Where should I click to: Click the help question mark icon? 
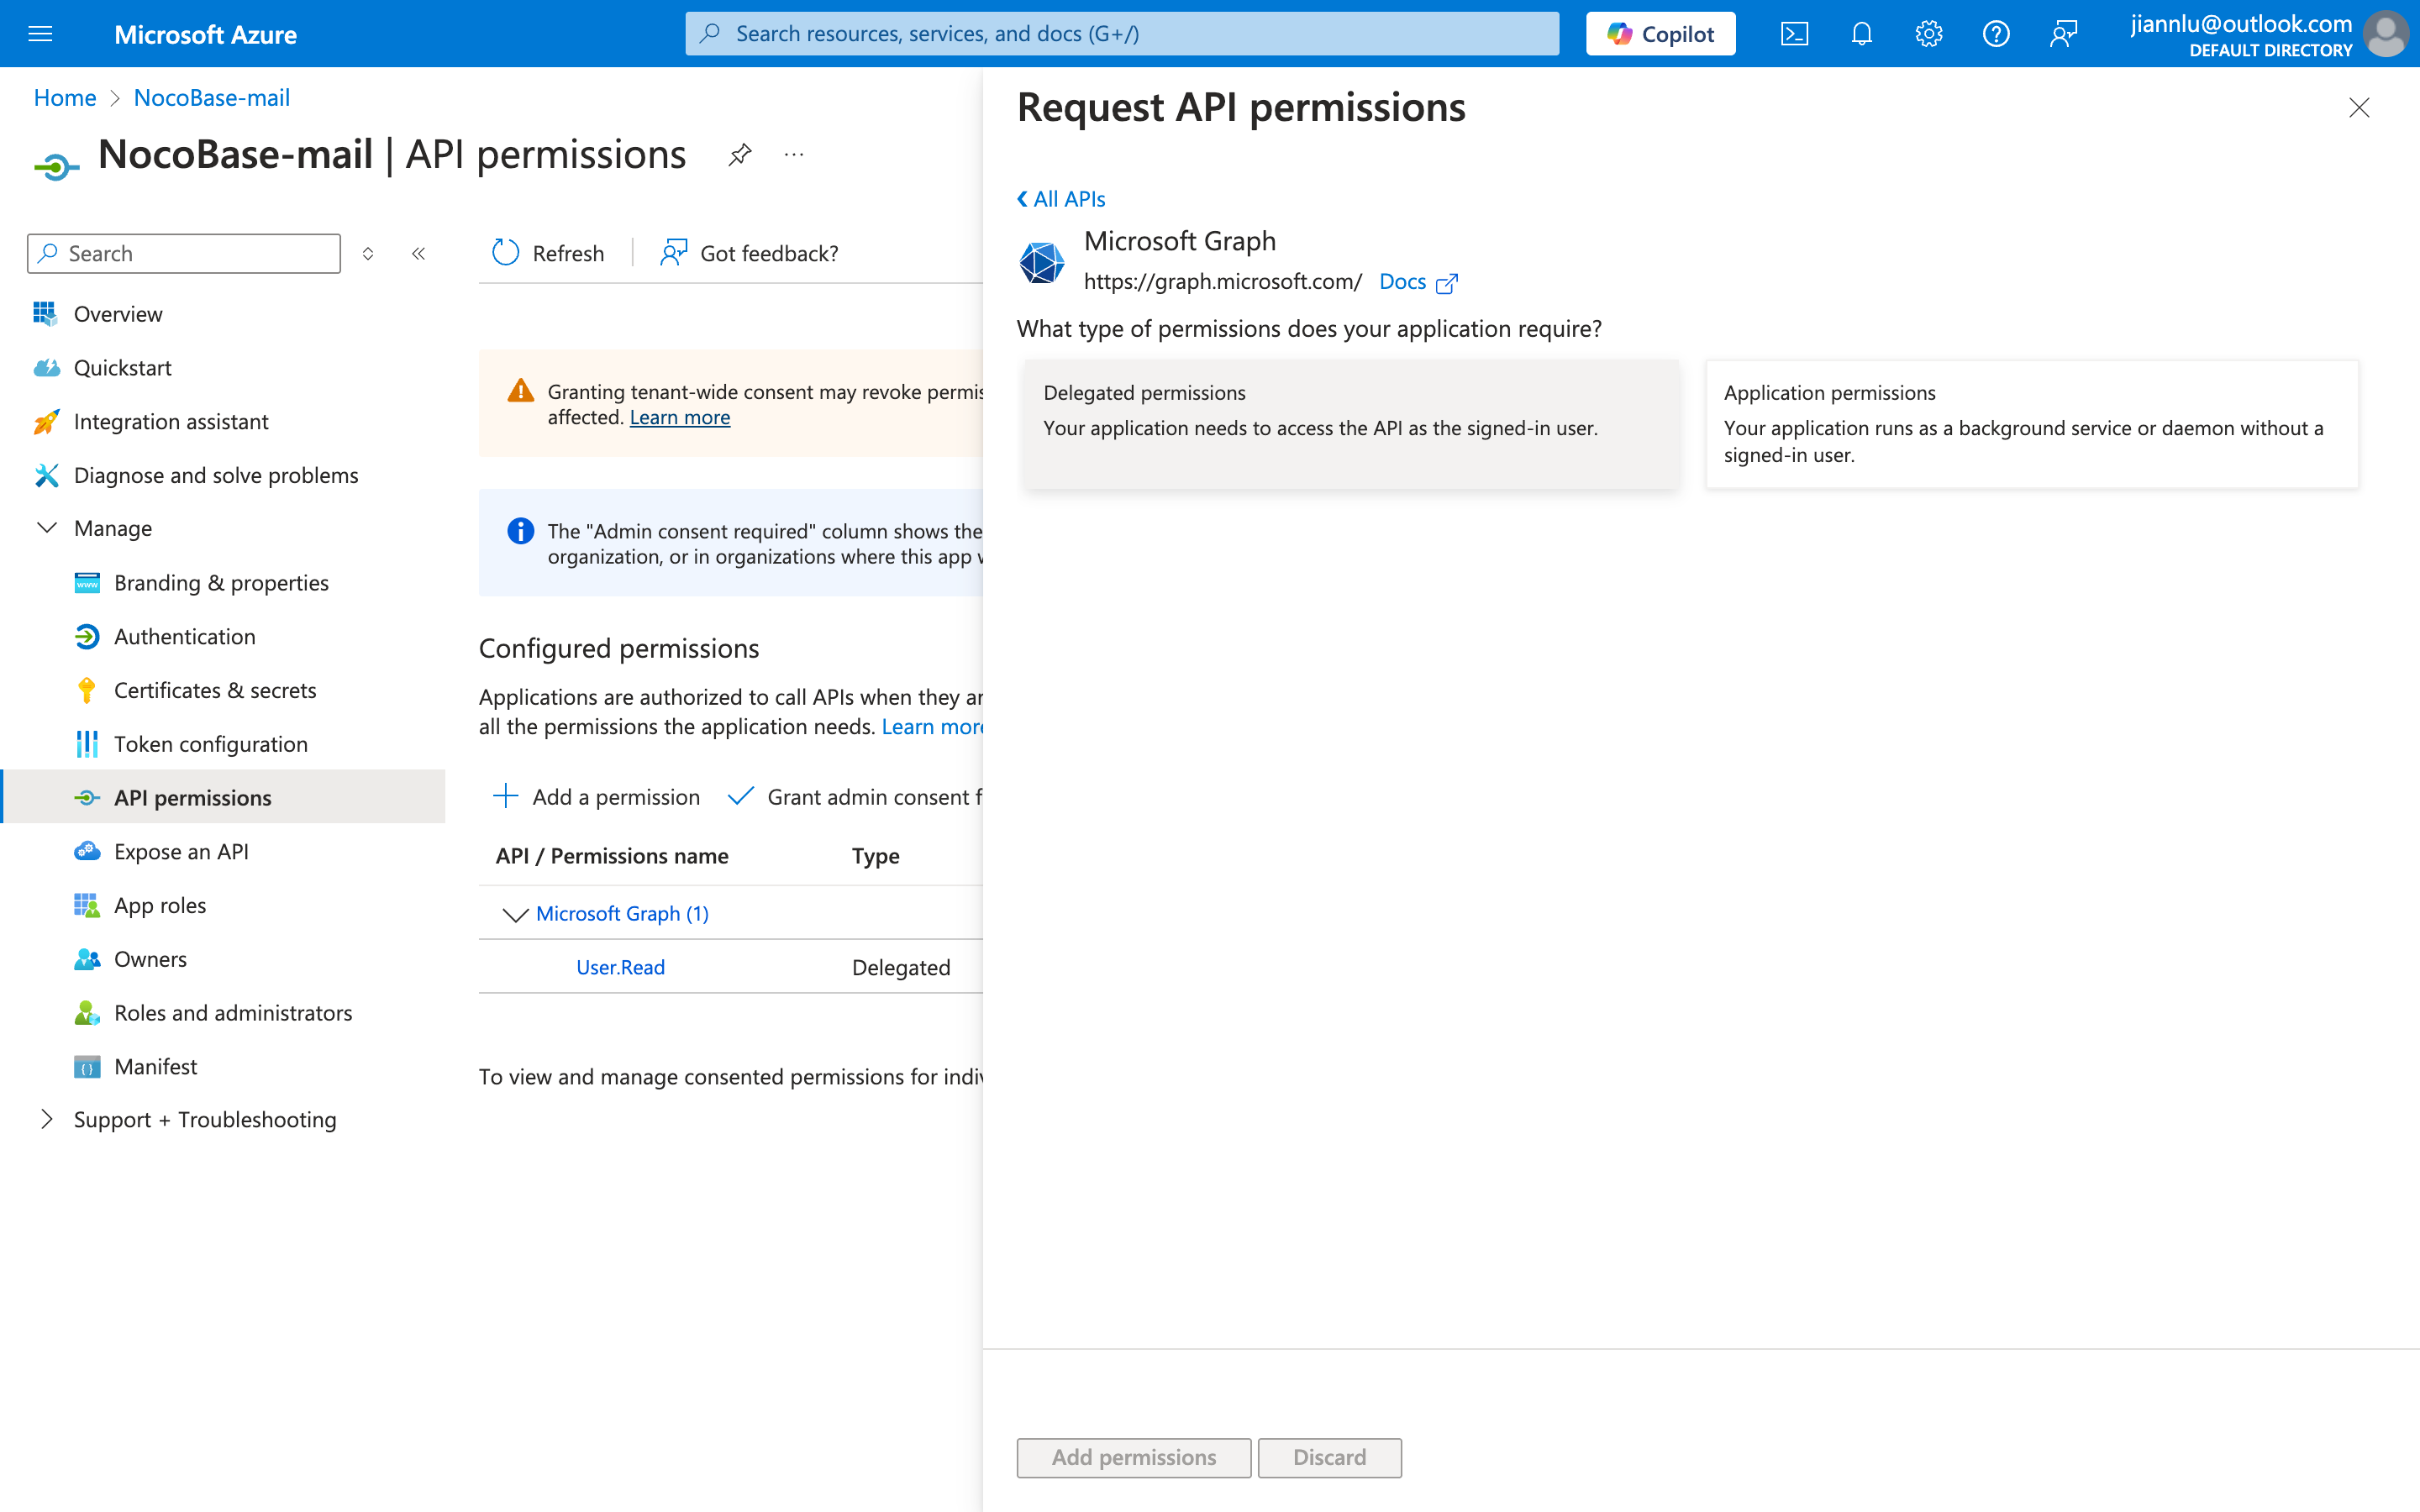[x=1995, y=34]
